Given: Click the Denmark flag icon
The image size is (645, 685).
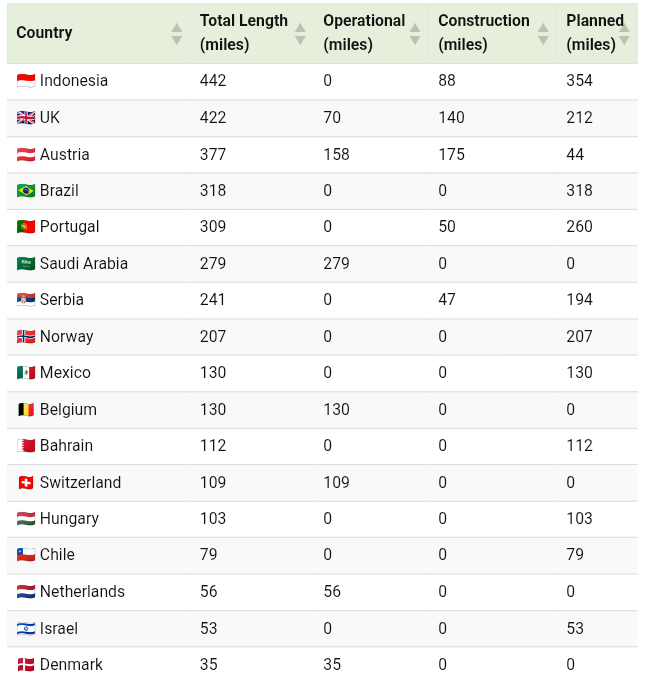Looking at the screenshot, I should tap(26, 665).
